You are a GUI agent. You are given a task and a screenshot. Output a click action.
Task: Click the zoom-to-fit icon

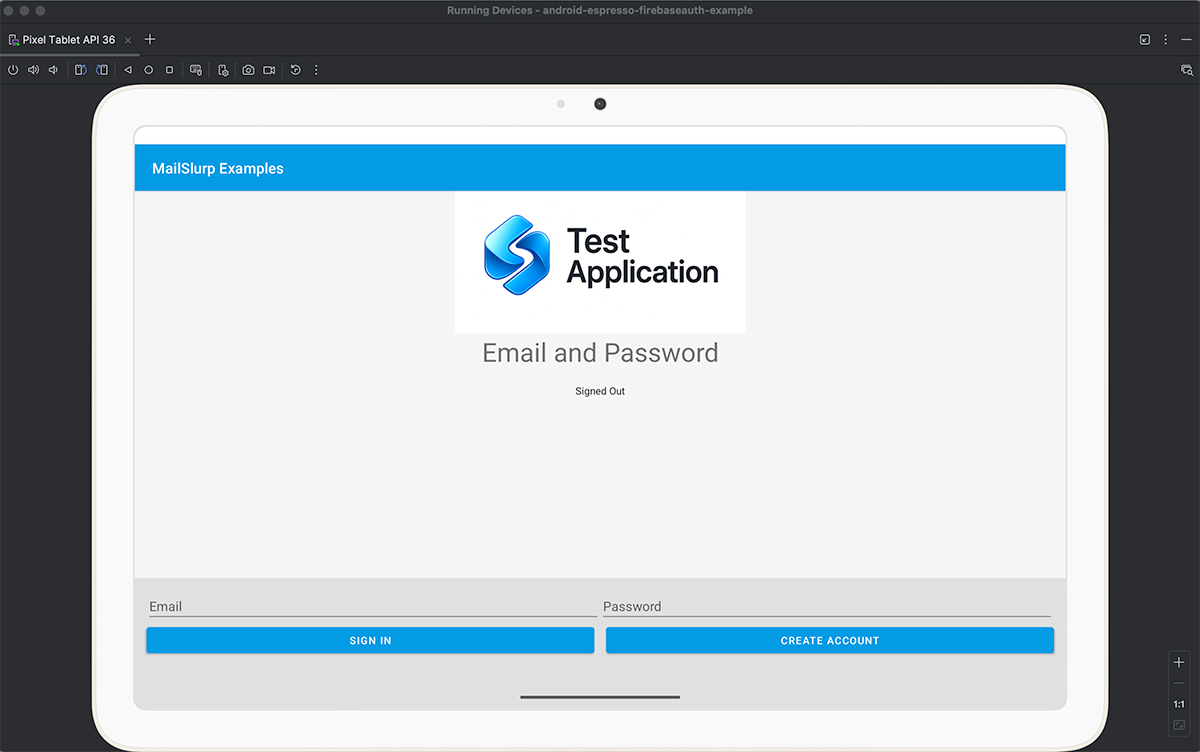[x=1179, y=725]
